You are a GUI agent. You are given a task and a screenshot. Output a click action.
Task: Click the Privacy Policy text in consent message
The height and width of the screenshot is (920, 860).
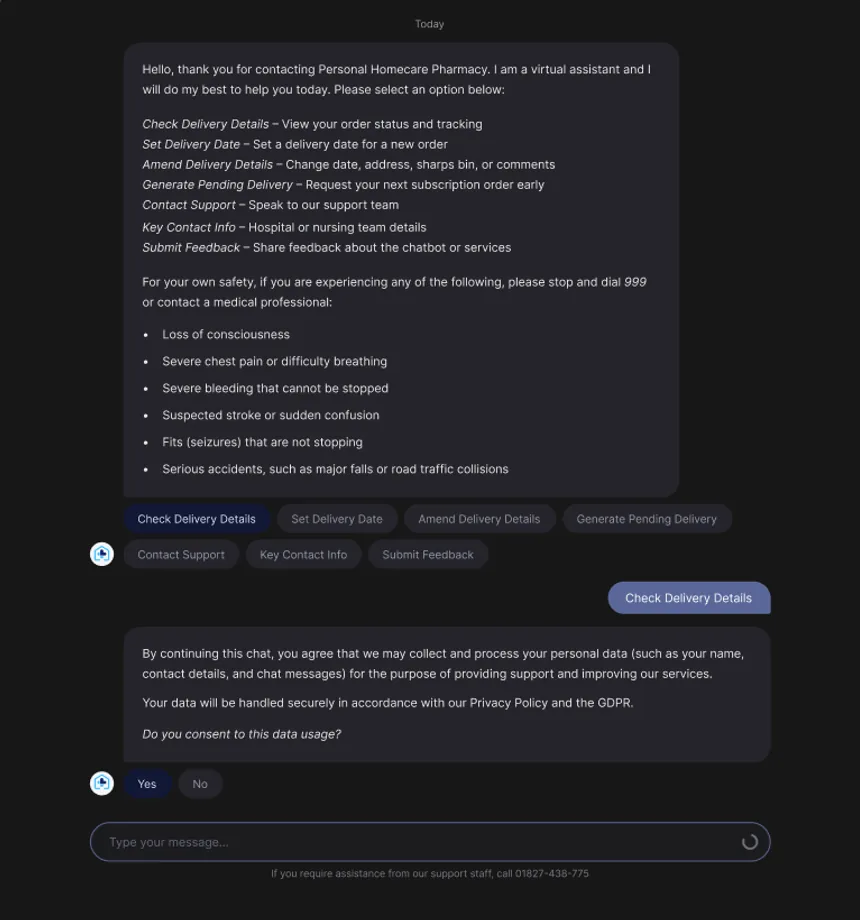click(x=509, y=703)
